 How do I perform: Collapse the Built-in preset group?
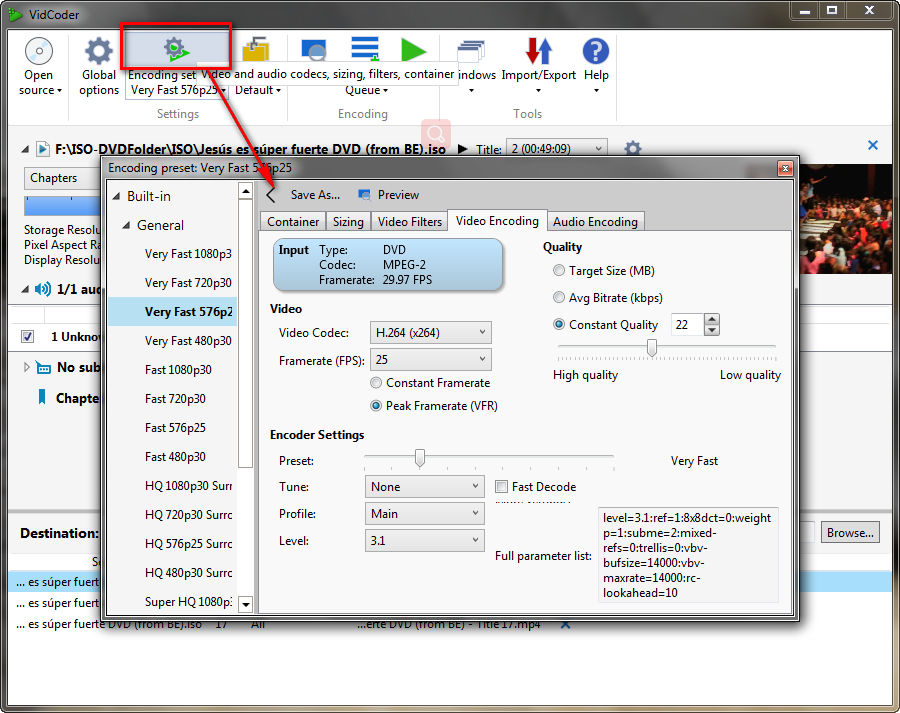tap(117, 196)
